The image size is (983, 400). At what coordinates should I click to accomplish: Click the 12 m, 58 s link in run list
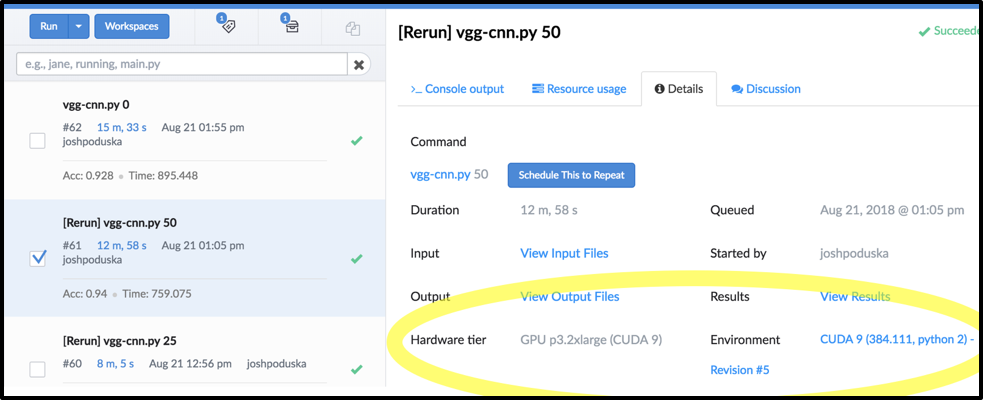[x=122, y=245]
